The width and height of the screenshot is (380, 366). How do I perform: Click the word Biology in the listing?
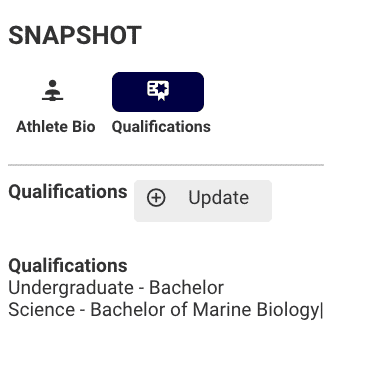pos(288,310)
